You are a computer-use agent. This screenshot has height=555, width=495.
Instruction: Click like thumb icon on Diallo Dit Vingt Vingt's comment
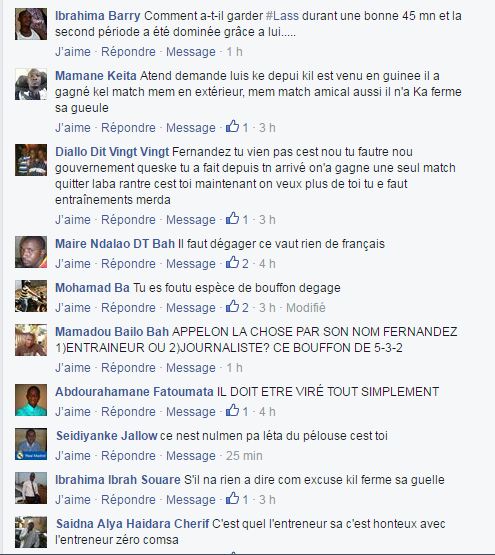(x=232, y=218)
